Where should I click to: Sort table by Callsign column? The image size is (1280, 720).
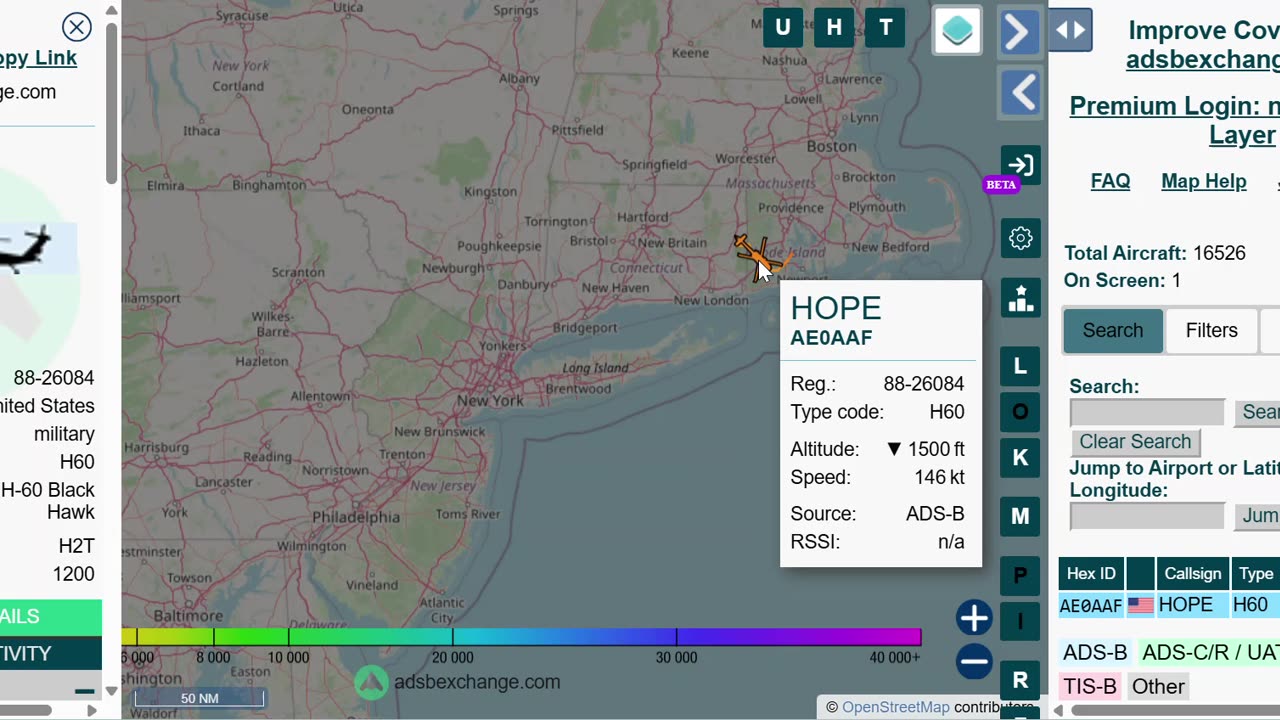[1192, 574]
